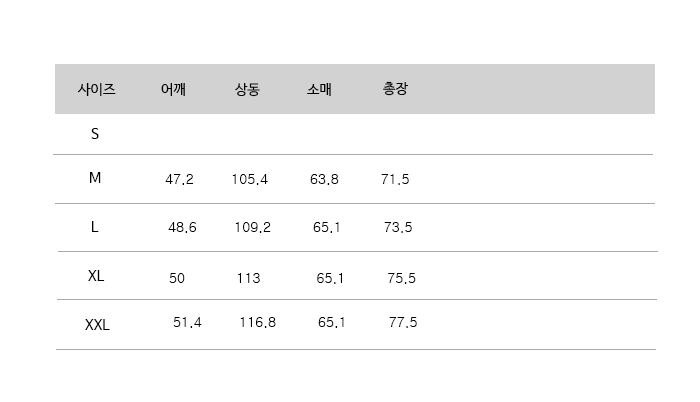Screen dimensions: 700x402
Task: Click the 사이즈 column header
Action: pos(96,89)
